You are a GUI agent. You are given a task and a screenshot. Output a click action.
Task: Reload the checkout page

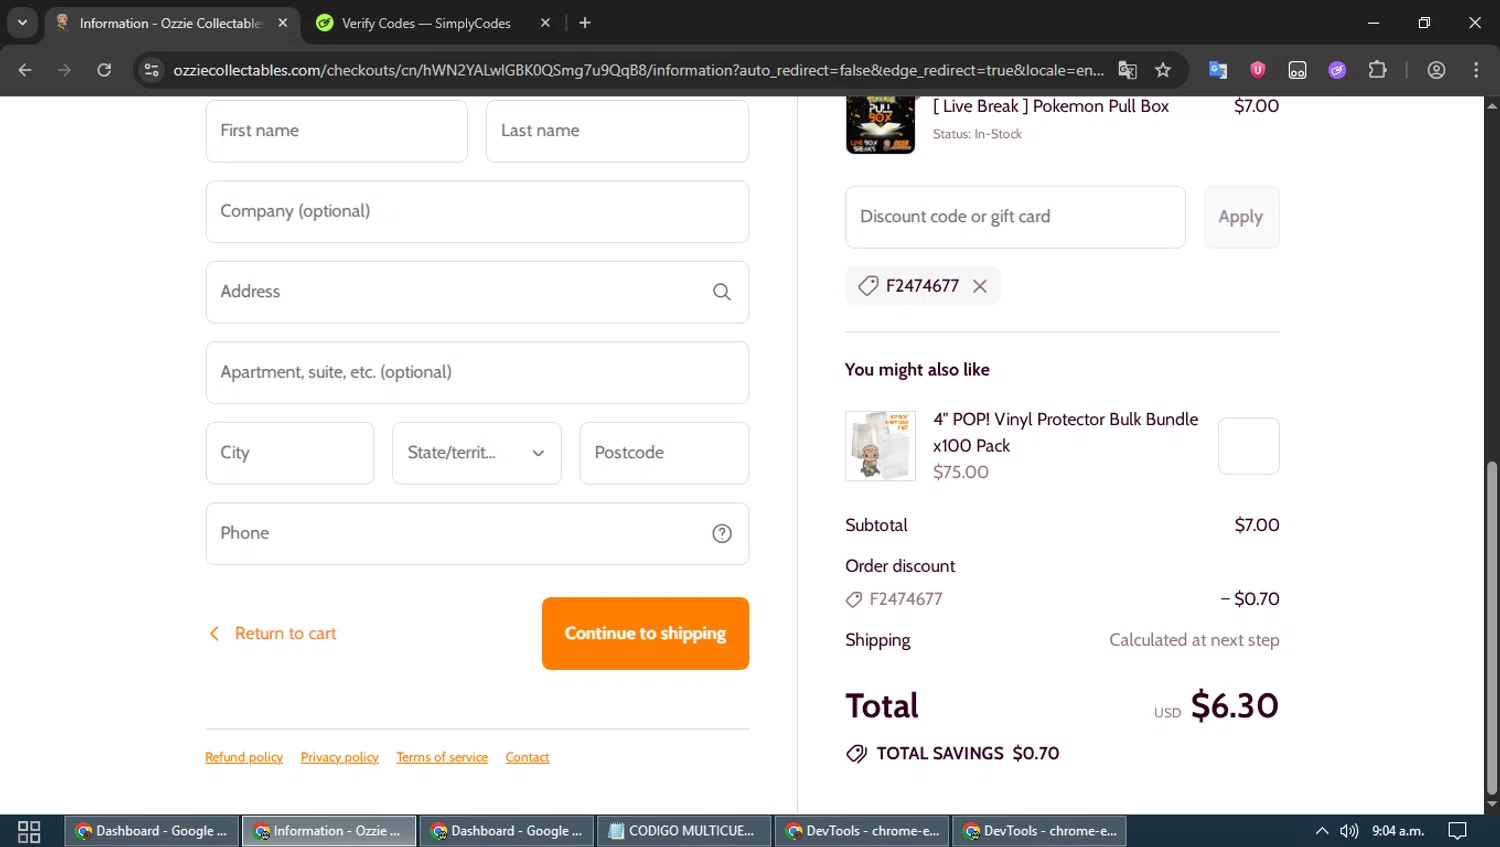pos(104,70)
